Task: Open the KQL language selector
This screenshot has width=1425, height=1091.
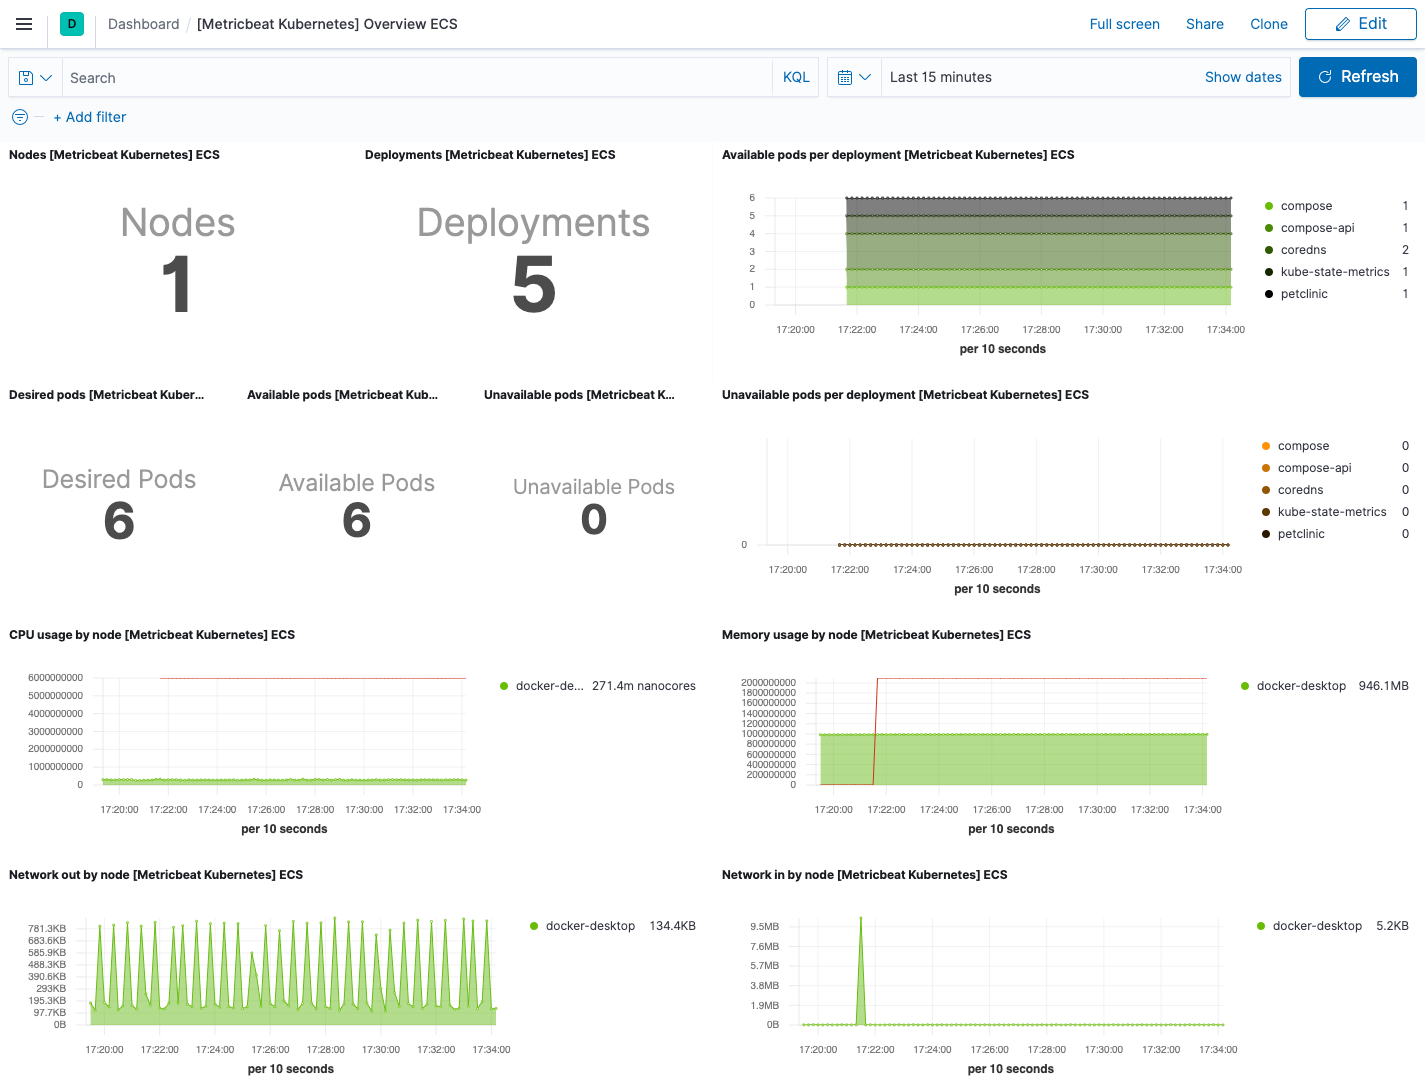Action: [795, 76]
